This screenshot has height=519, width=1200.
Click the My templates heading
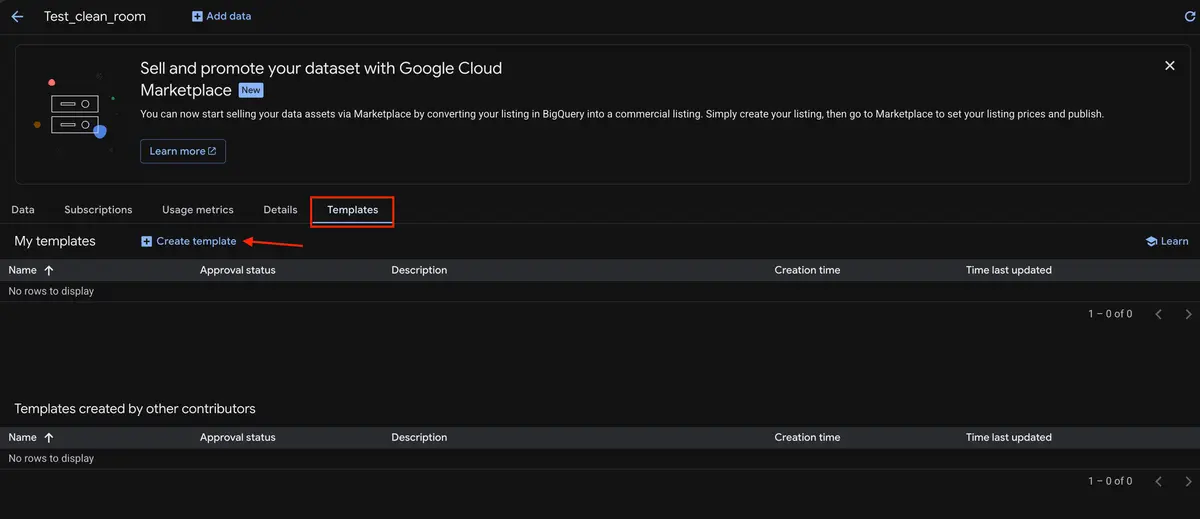(x=55, y=241)
